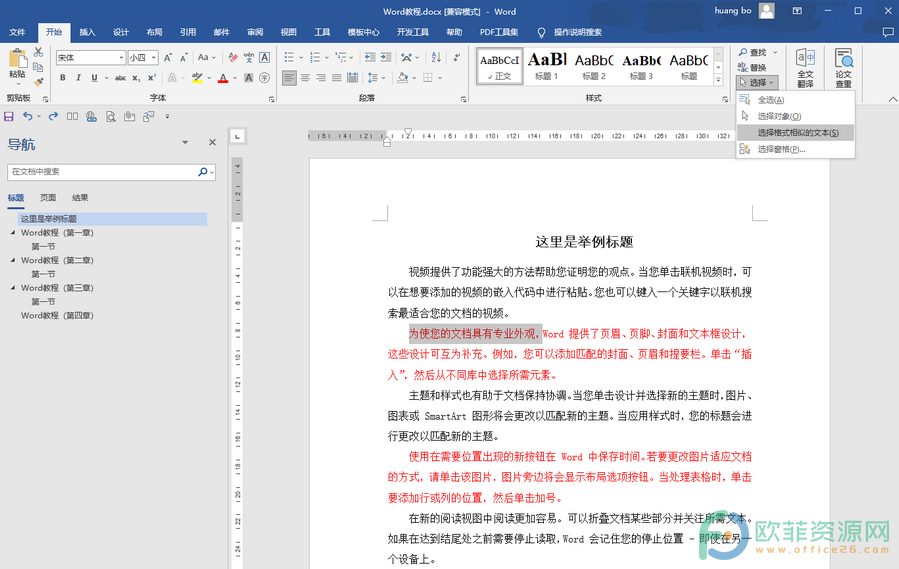The height and width of the screenshot is (569, 899).
Task: Click the 在文档中搜索 search field
Action: [103, 172]
